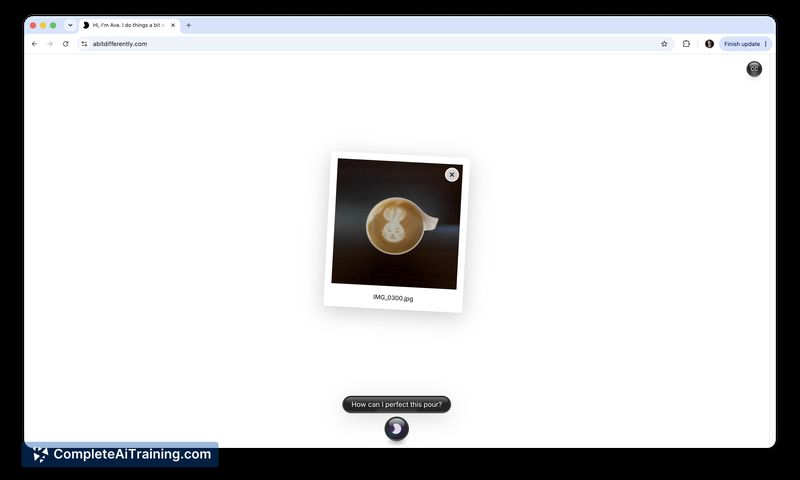800x480 pixels.
Task: Remove the latte photo with the X button
Action: click(x=452, y=174)
